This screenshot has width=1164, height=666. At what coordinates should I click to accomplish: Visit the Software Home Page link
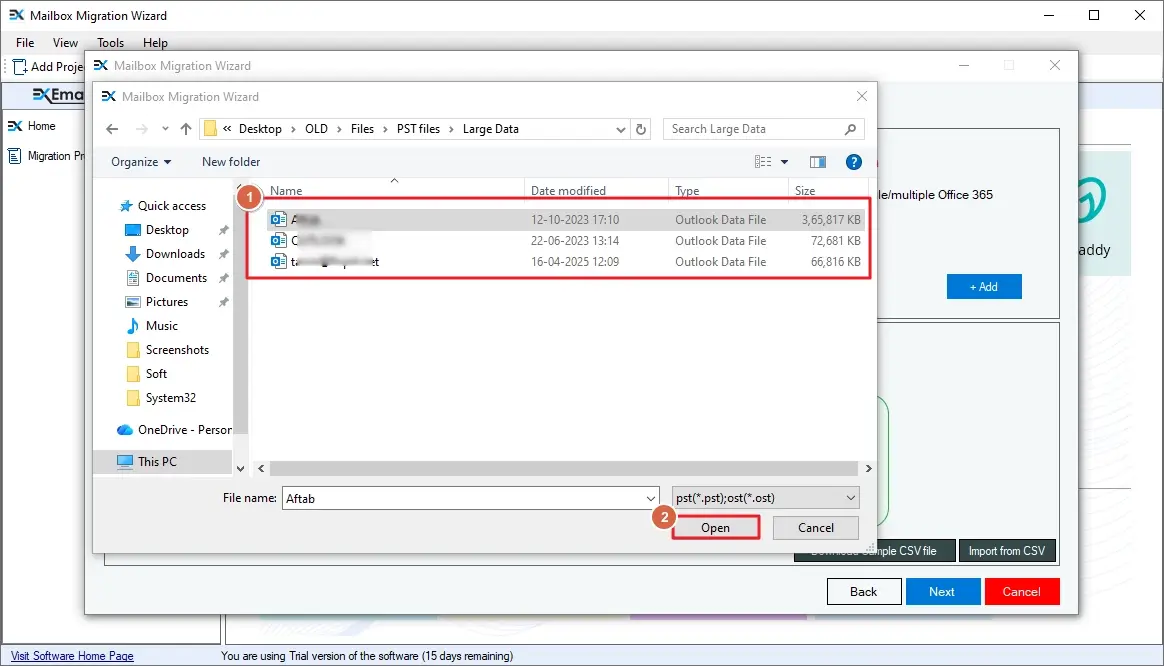coord(70,655)
